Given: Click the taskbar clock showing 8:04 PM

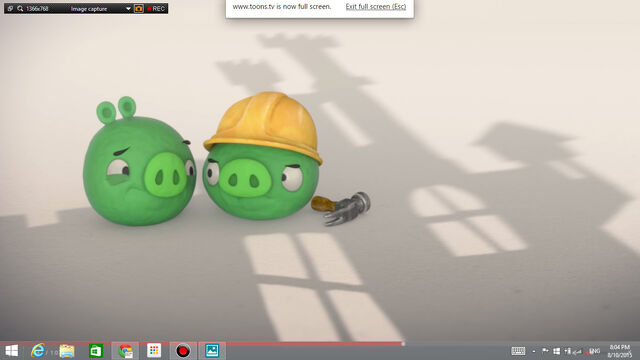Looking at the screenshot, I should (620, 351).
